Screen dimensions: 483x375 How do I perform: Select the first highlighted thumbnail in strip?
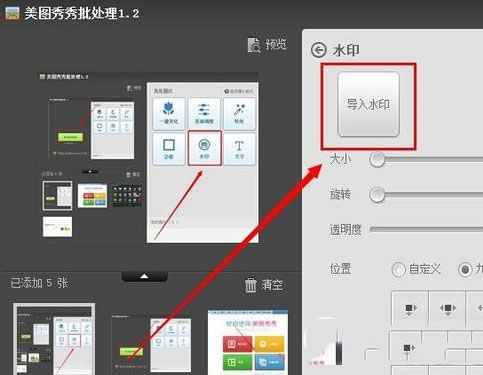click(54, 339)
